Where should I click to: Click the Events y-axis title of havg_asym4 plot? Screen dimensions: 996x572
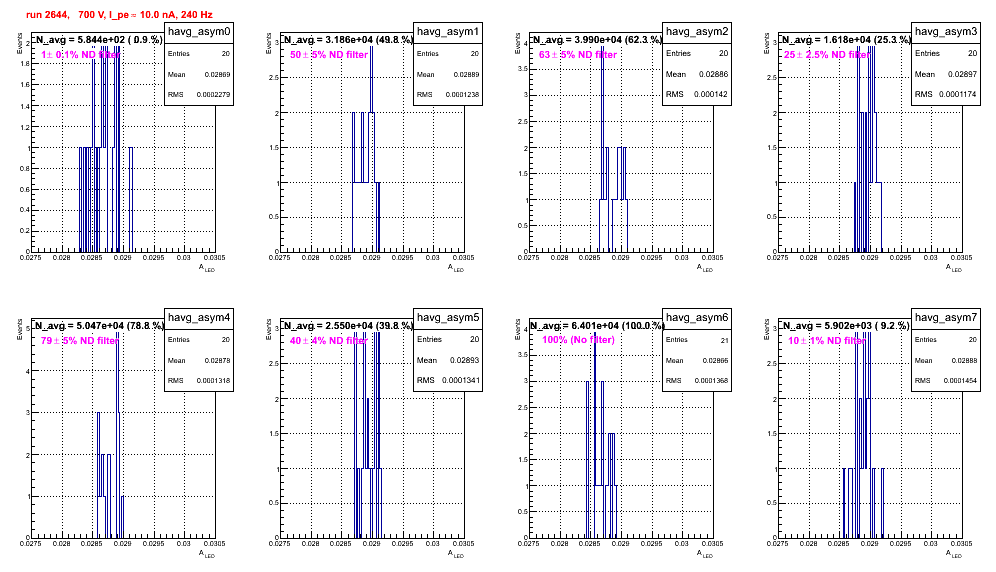(x=20, y=329)
